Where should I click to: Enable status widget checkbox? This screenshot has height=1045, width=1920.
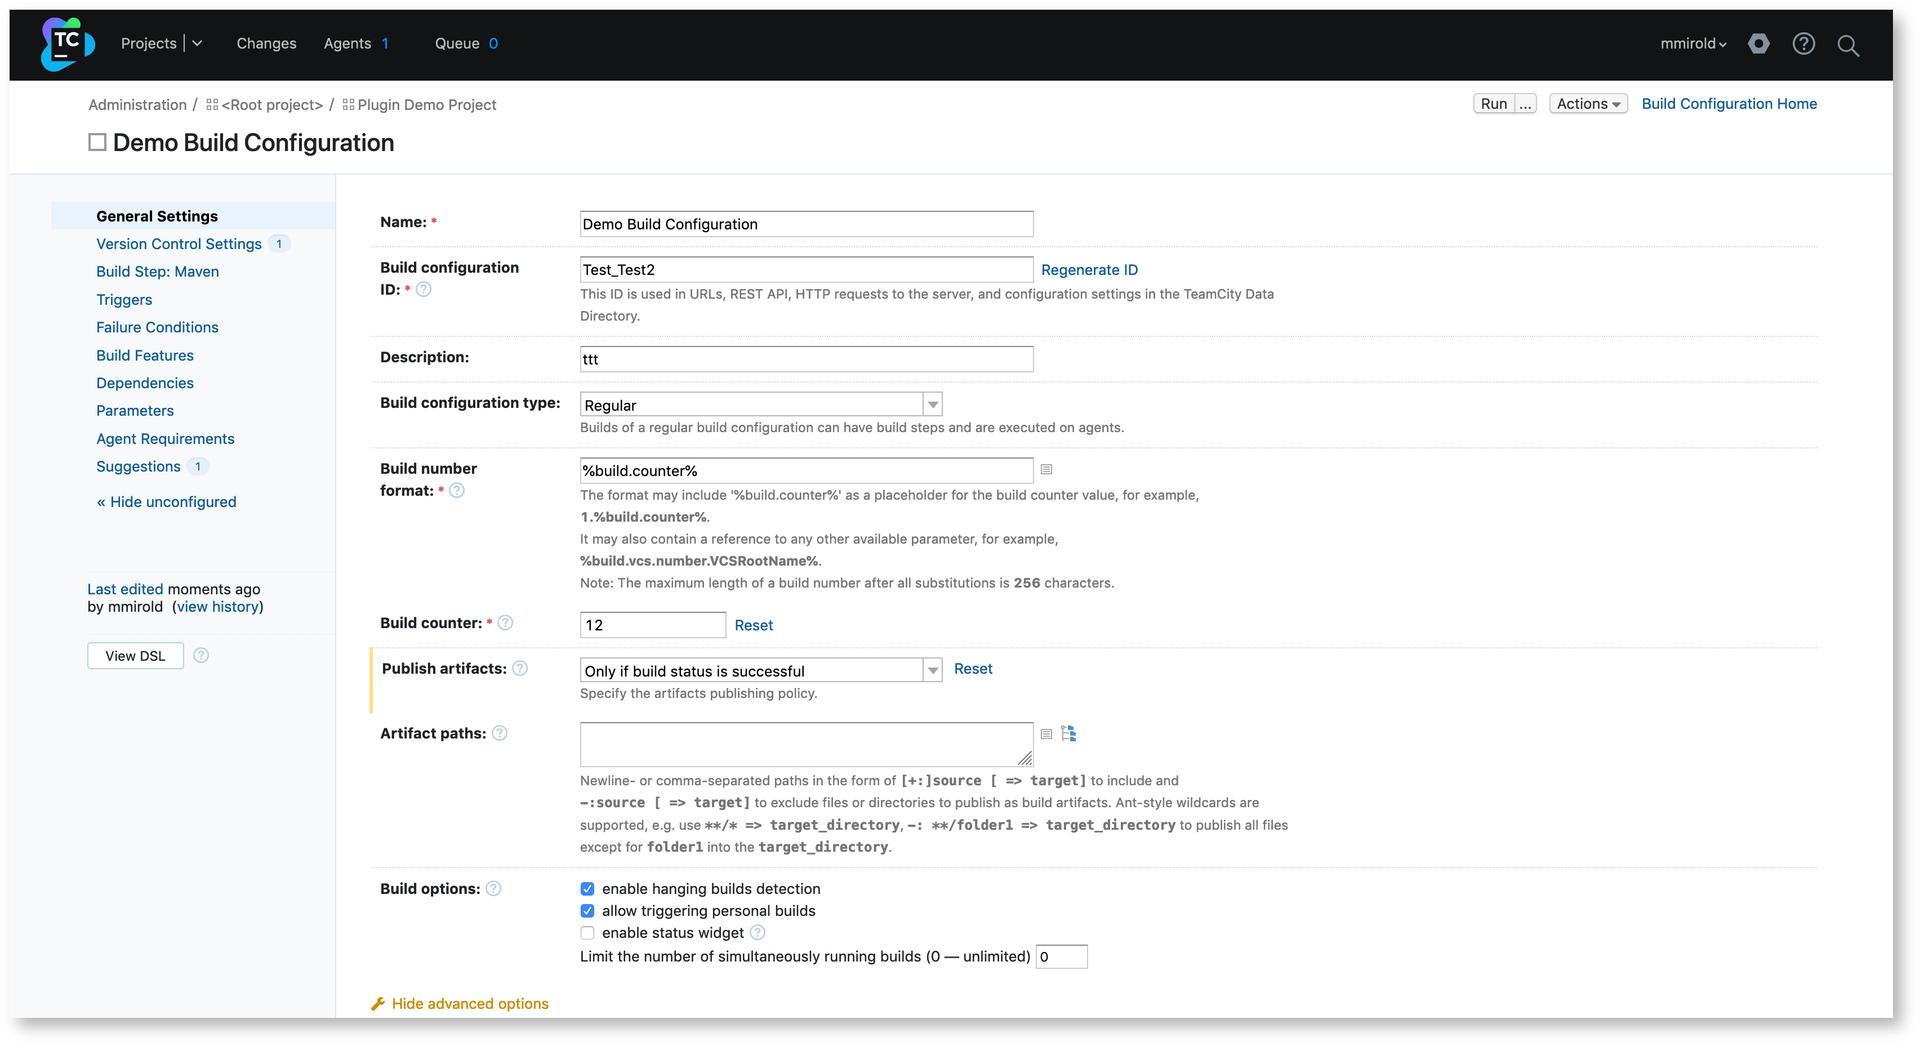tap(588, 933)
